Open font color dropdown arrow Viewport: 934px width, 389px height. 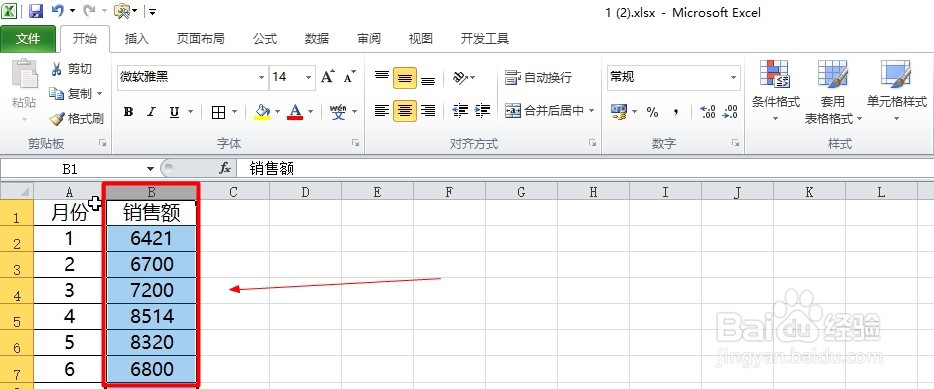[310, 112]
